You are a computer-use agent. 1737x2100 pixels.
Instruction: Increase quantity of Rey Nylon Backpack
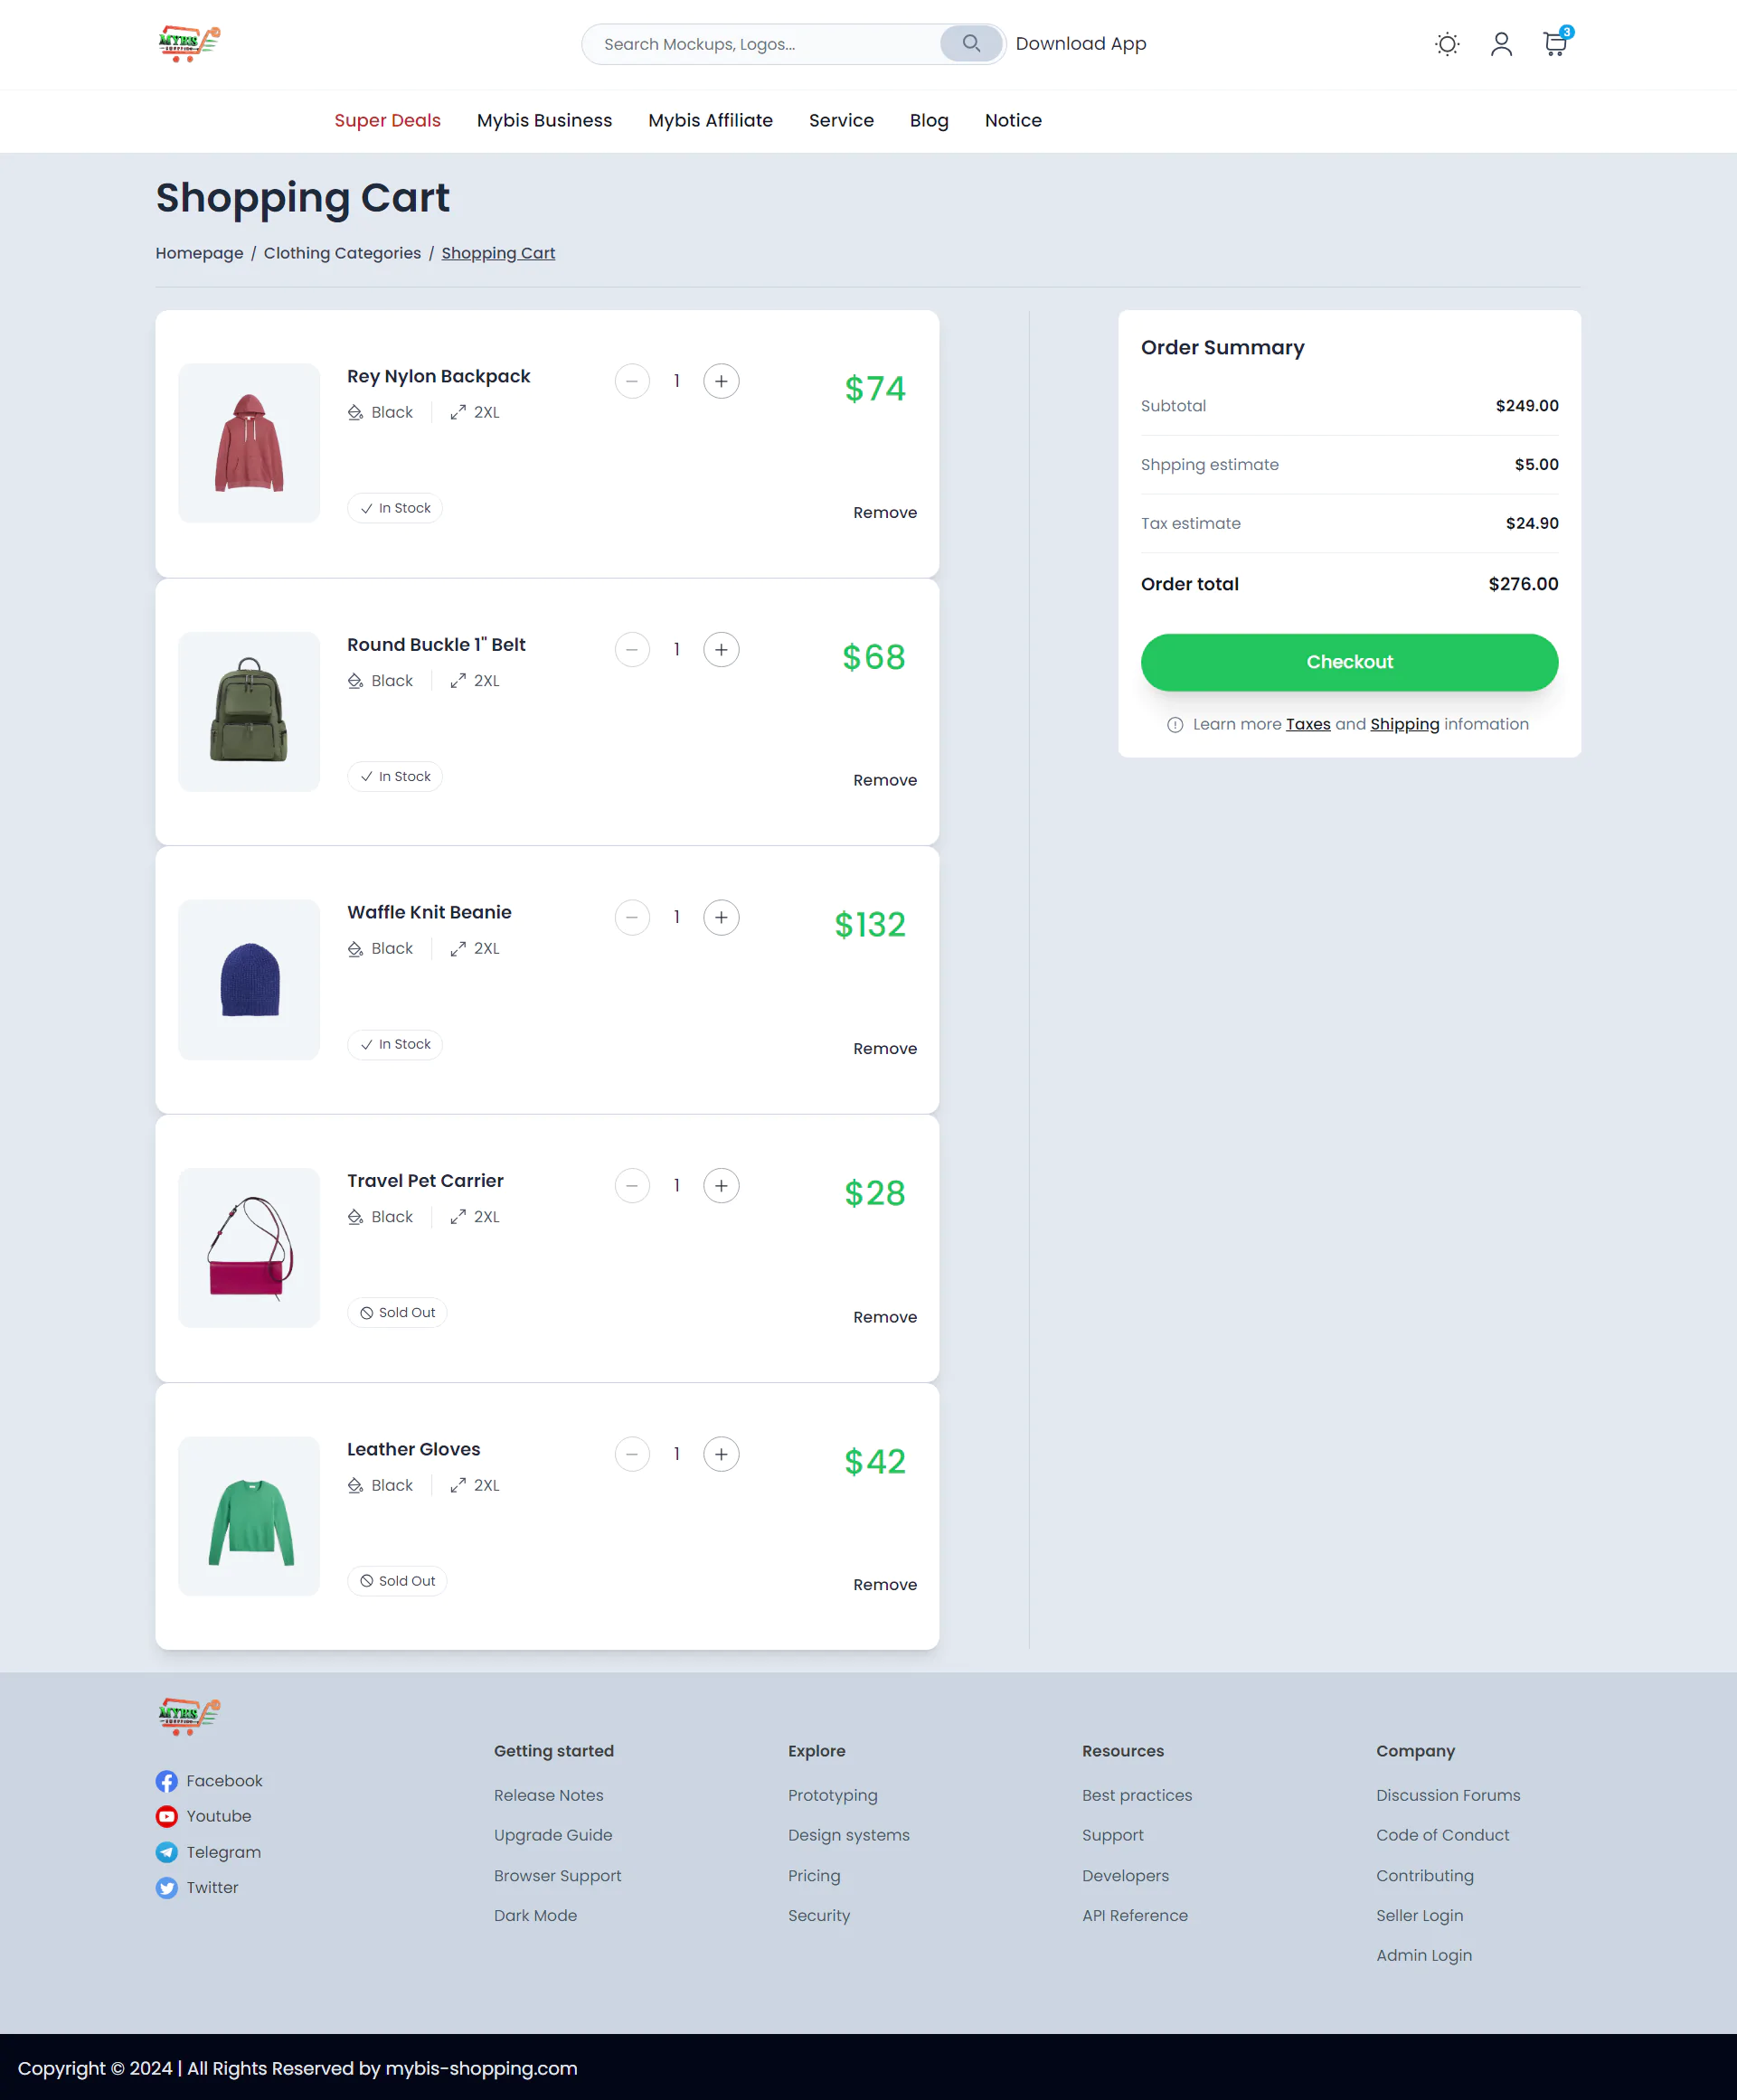721,381
